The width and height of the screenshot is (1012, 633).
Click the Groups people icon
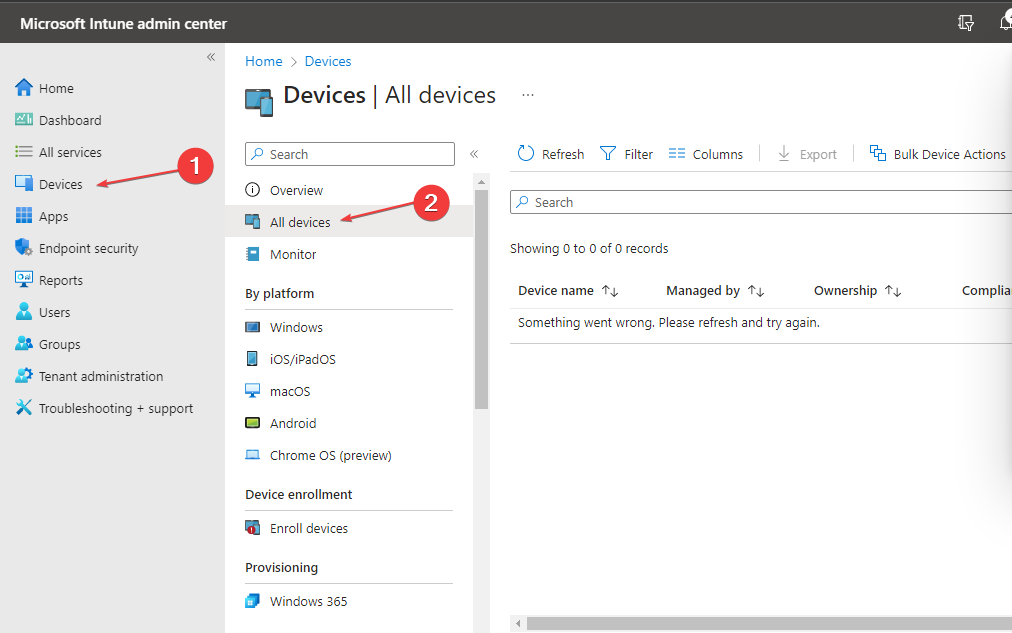[24, 343]
